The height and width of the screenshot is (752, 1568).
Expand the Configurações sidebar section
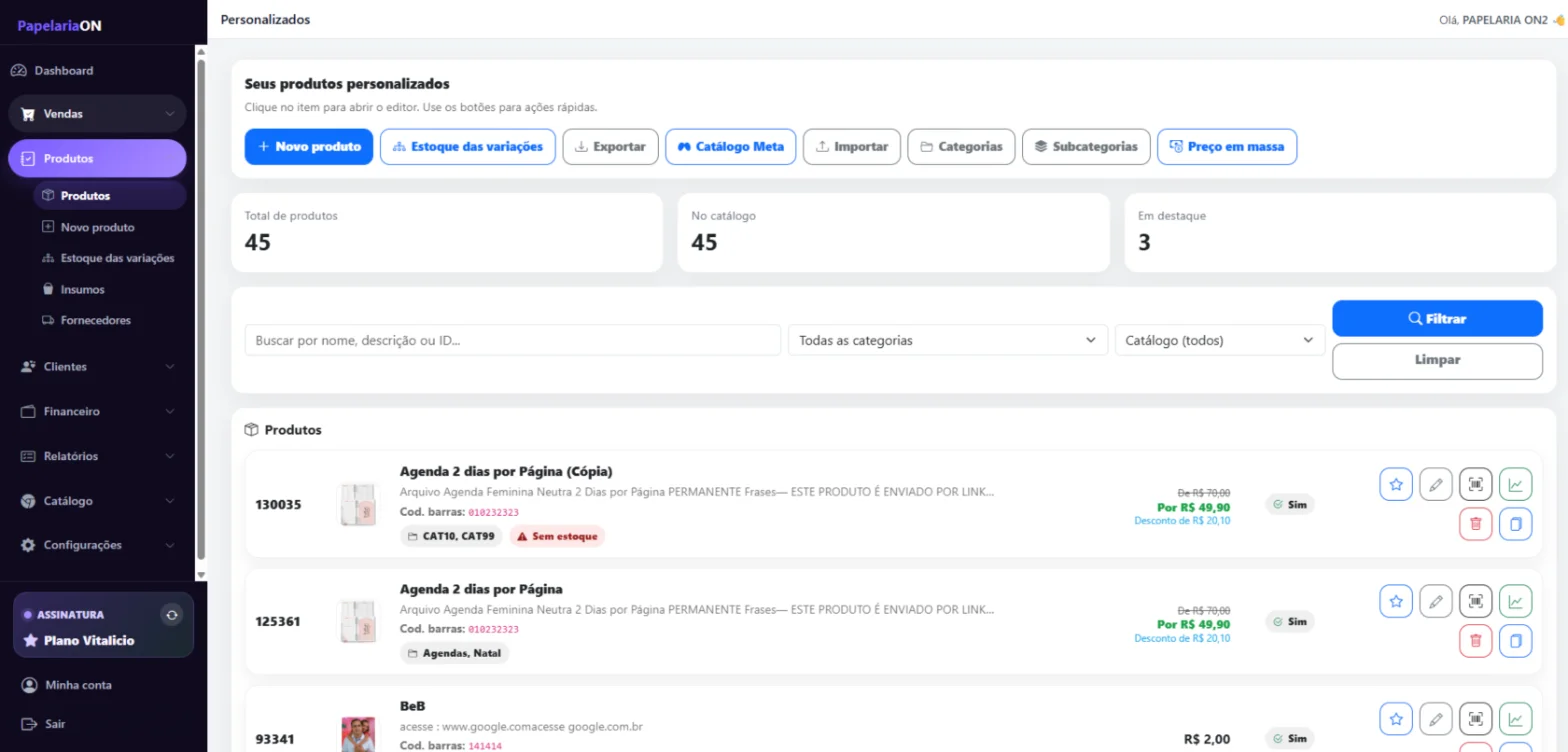[97, 545]
